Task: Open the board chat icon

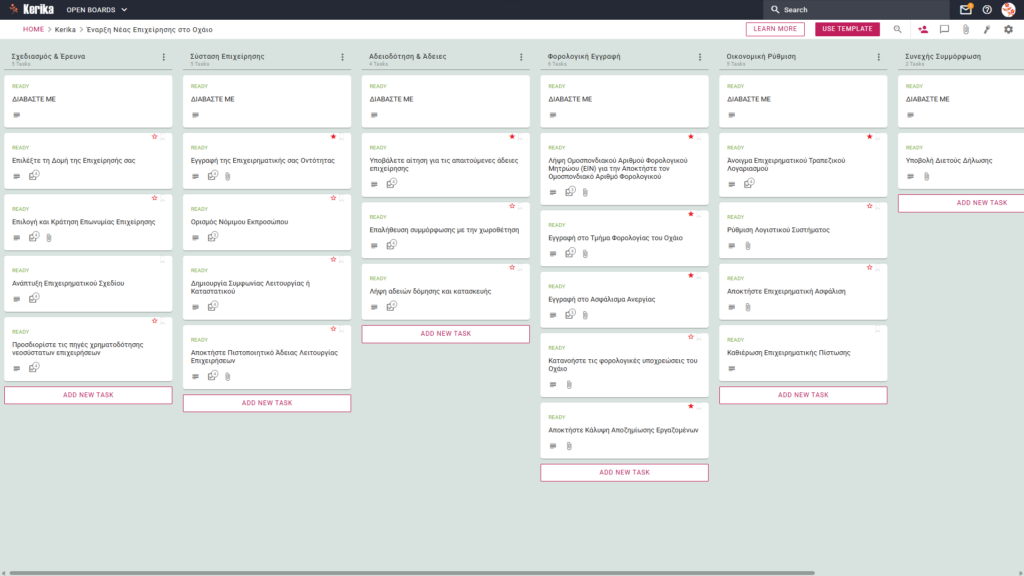Action: point(944,29)
